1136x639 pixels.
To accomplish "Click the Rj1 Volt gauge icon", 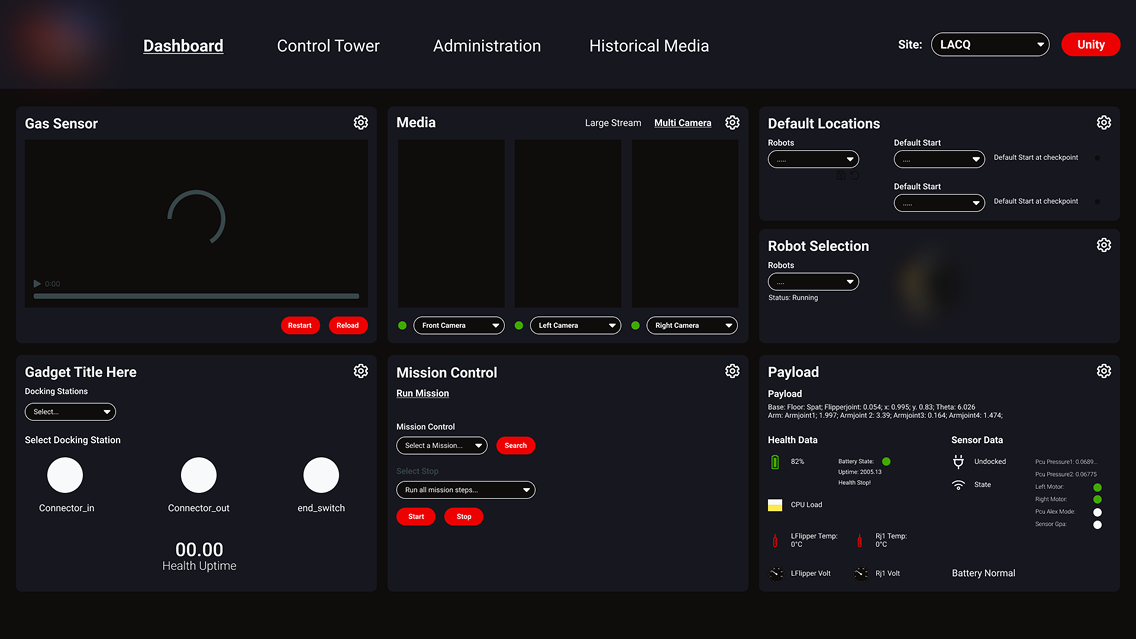I will pyautogui.click(x=861, y=573).
